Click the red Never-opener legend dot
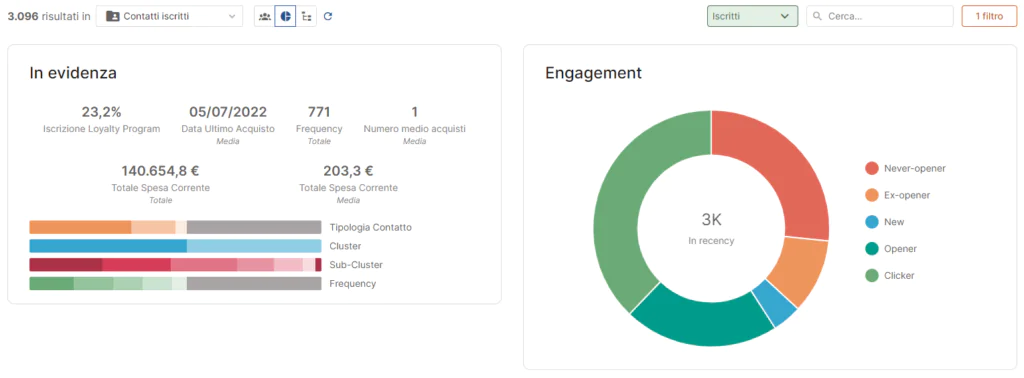This screenshot has width=1024, height=378. click(872, 168)
